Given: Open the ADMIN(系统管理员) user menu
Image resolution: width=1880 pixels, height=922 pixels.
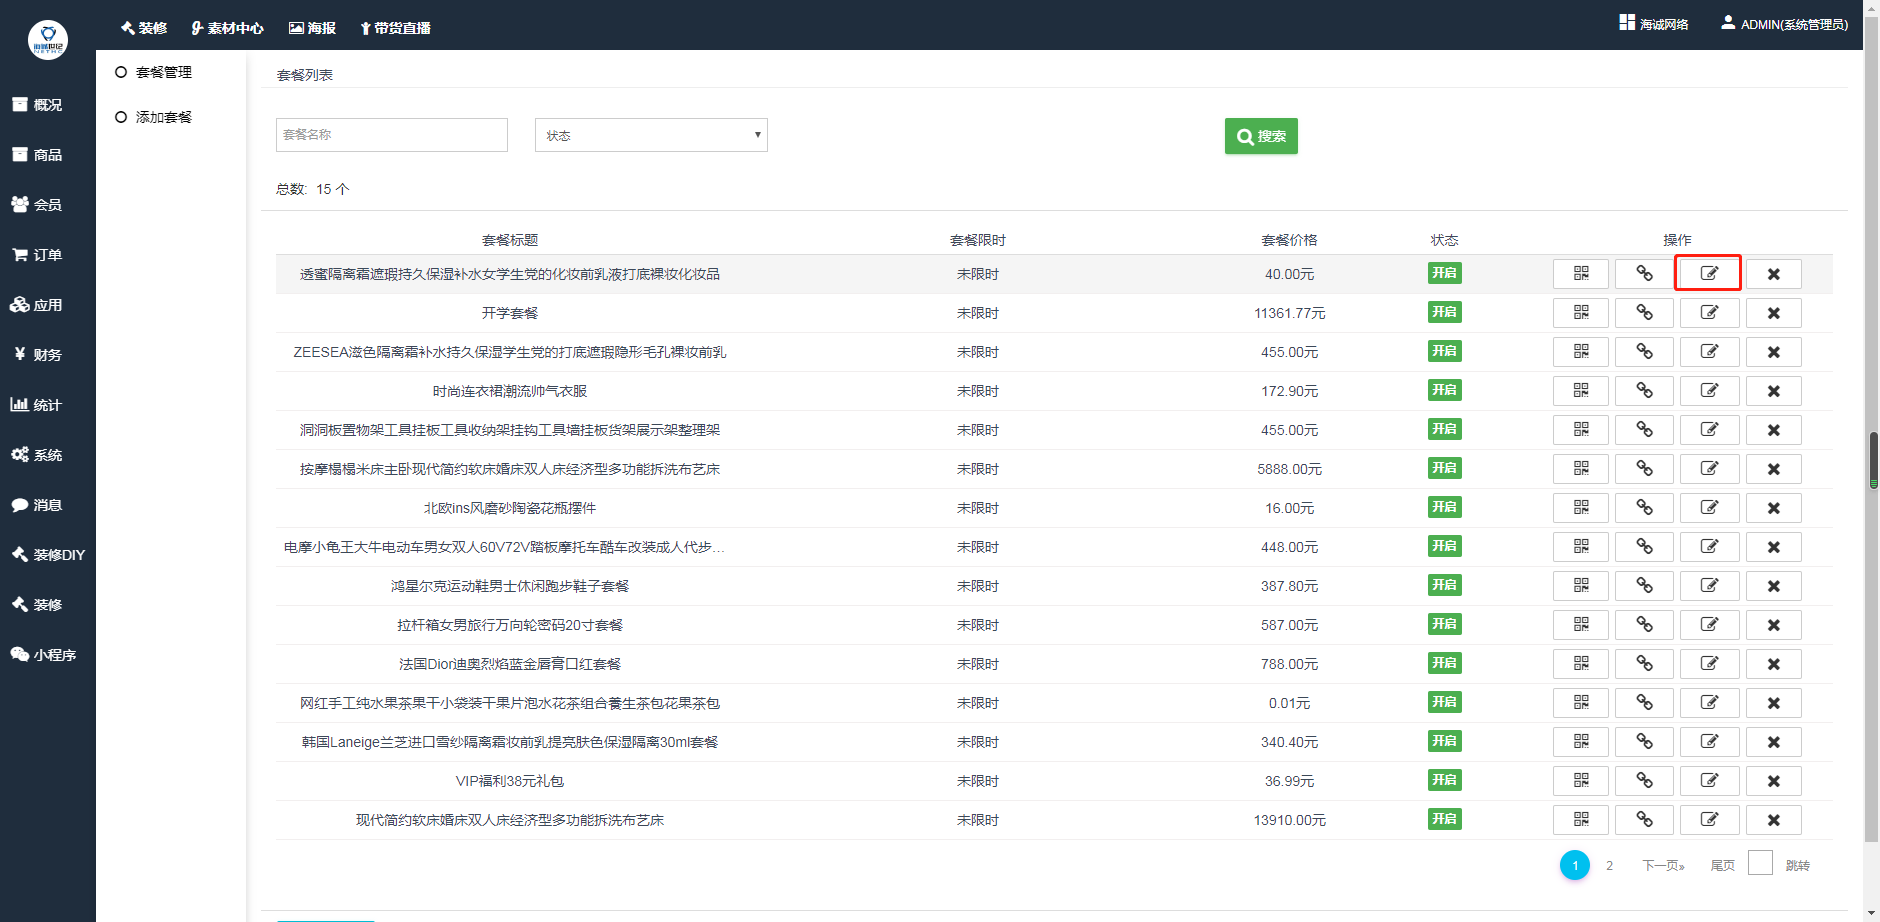Looking at the screenshot, I should (1784, 24).
